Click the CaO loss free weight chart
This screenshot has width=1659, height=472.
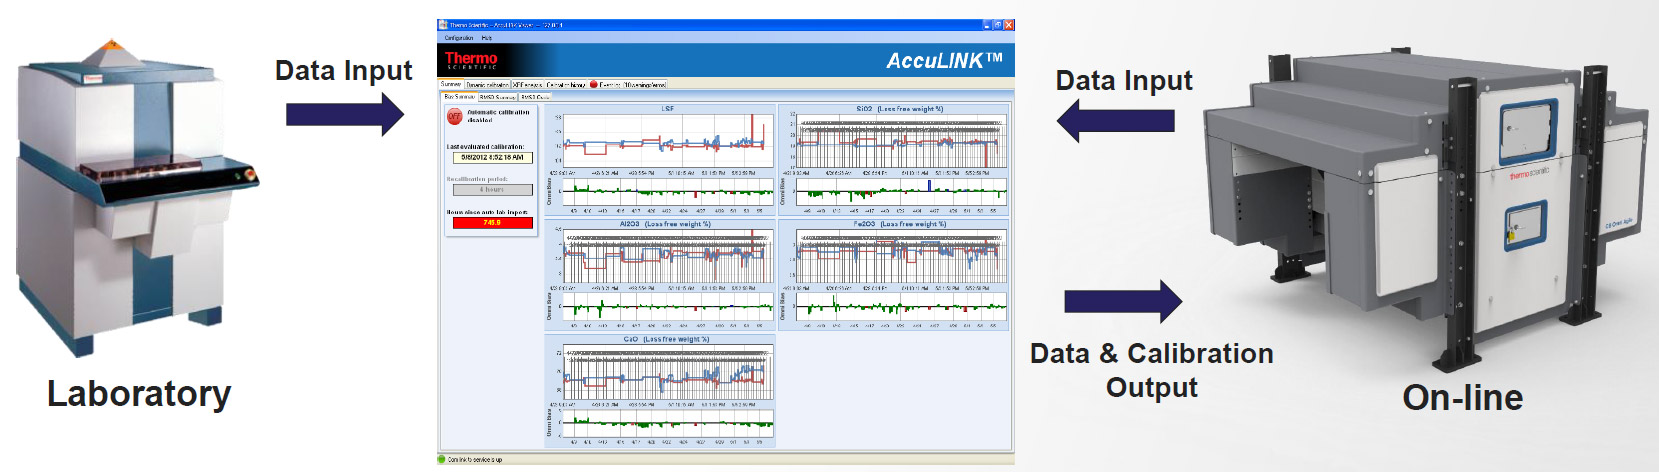[666, 373]
